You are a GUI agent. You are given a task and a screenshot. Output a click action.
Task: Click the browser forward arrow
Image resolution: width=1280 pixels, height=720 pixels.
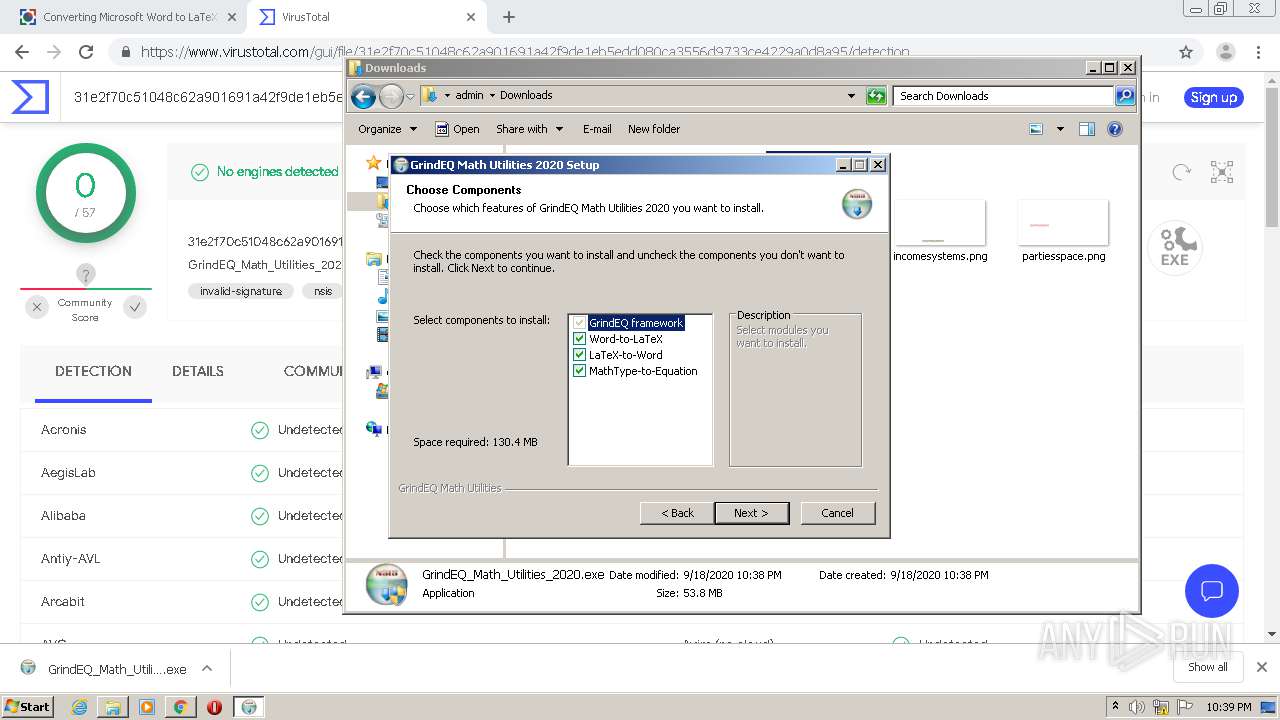(54, 52)
